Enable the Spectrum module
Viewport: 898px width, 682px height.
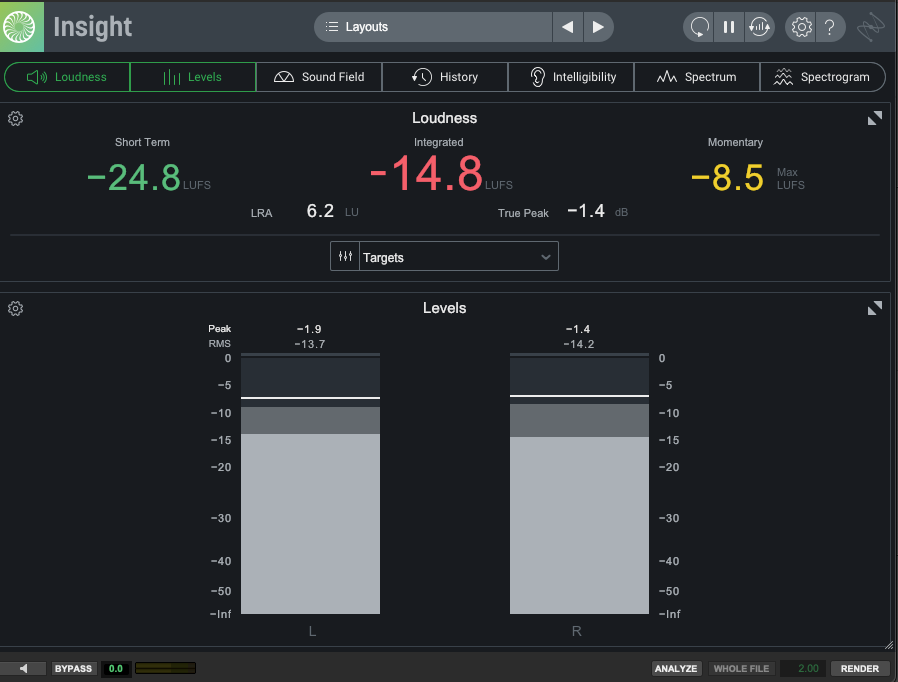click(697, 77)
